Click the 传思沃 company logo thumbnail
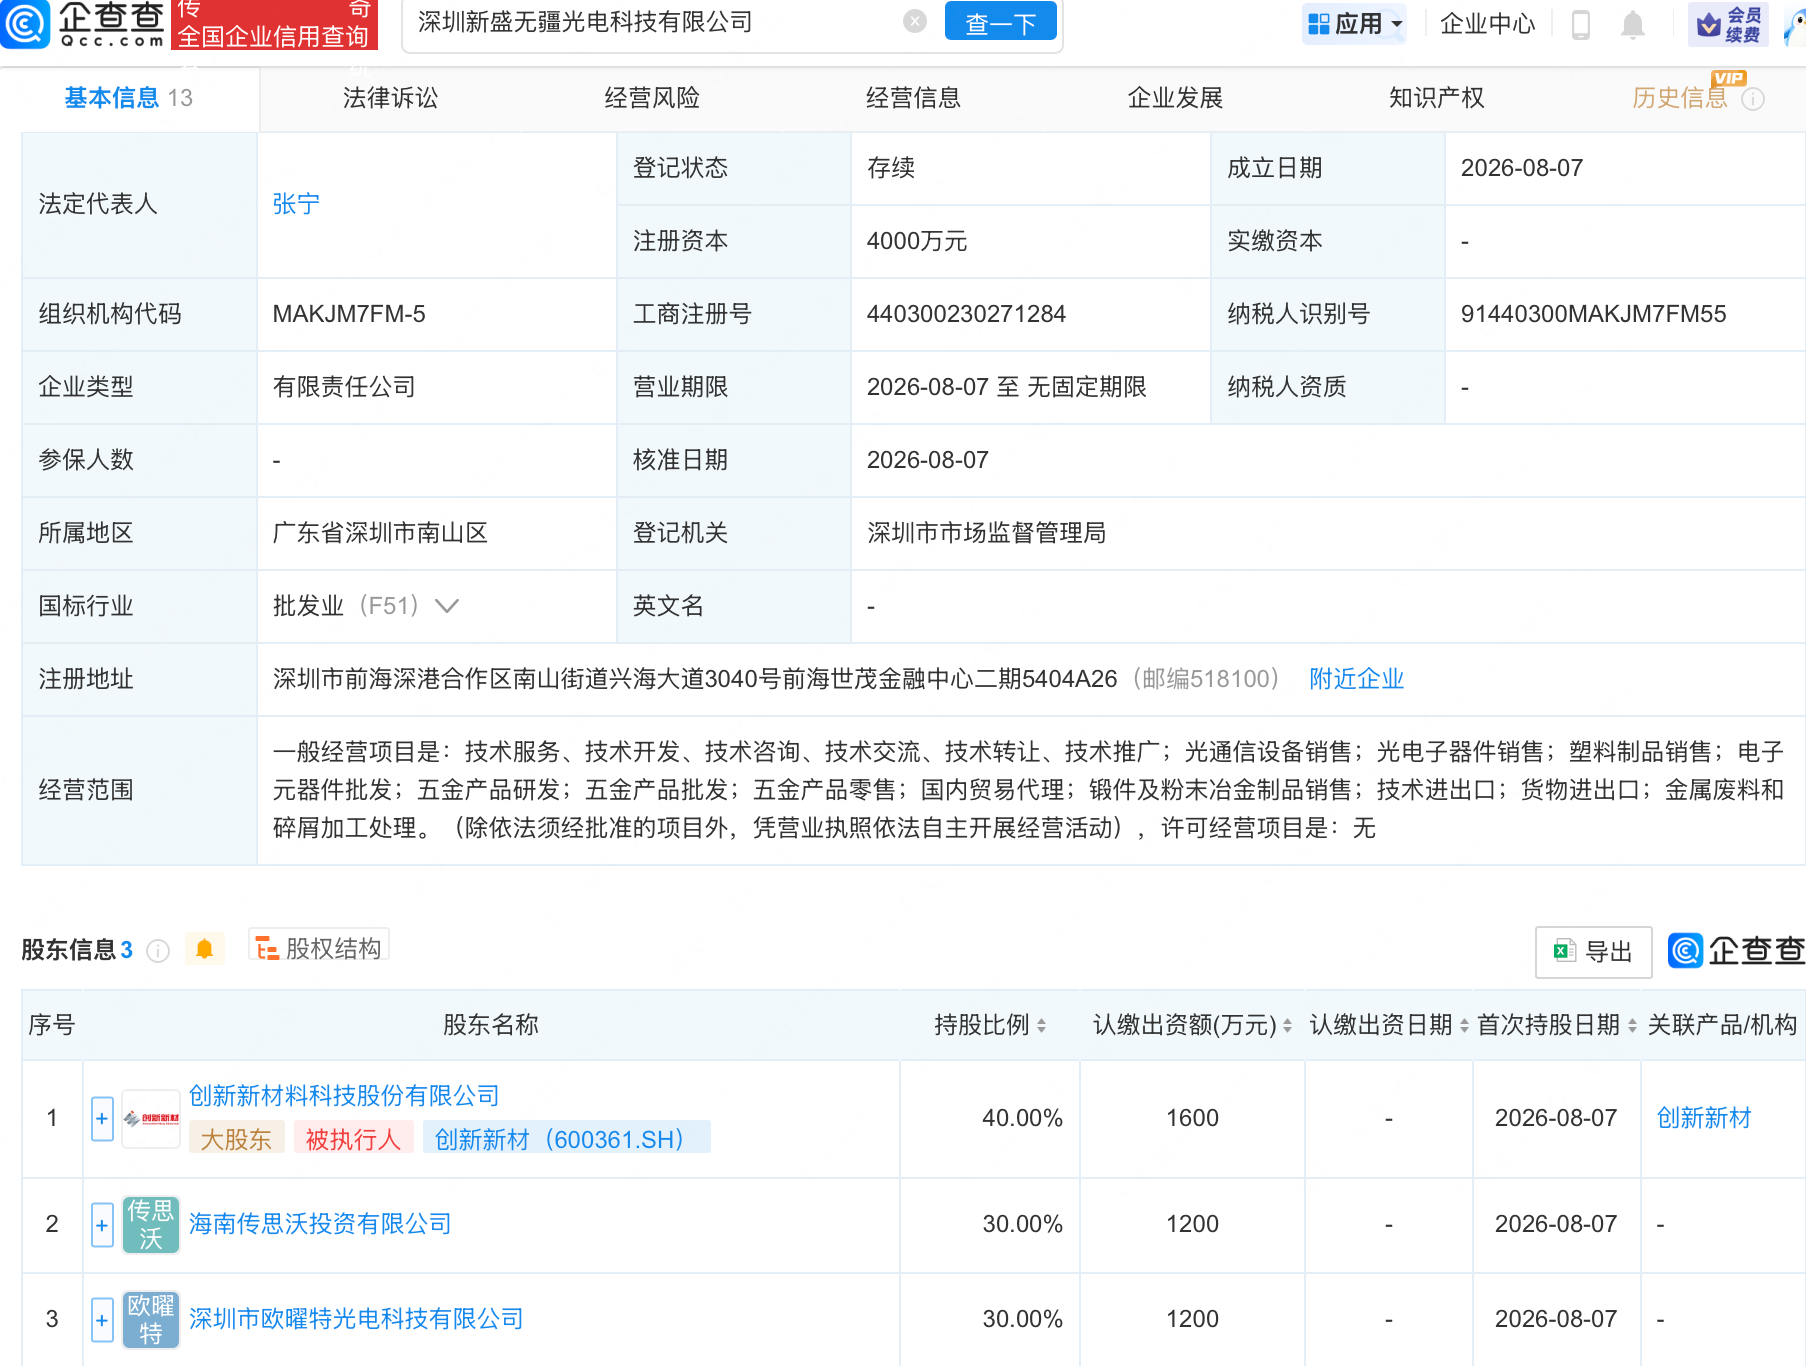Screen dimensions: 1806x1366 (x=151, y=1225)
